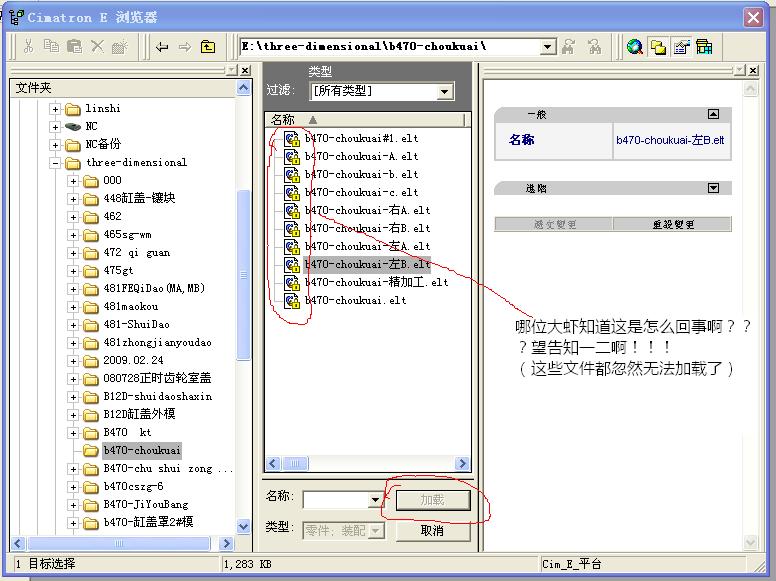Select the 481-ShuiDao folder

pyautogui.click(x=137, y=325)
